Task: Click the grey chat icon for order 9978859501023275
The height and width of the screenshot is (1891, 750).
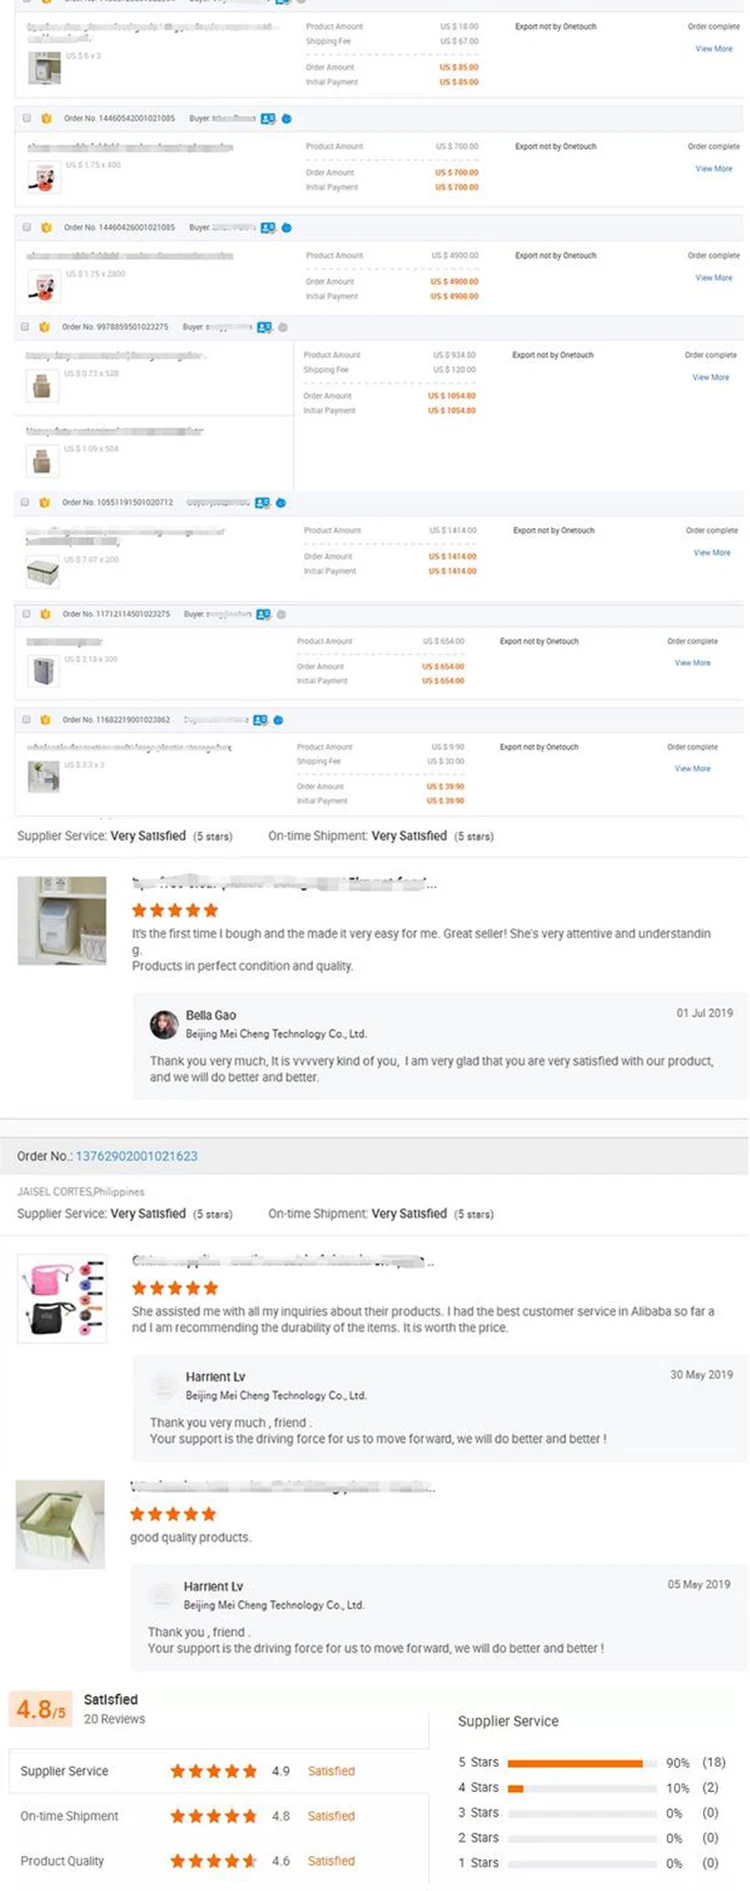Action: (x=283, y=327)
